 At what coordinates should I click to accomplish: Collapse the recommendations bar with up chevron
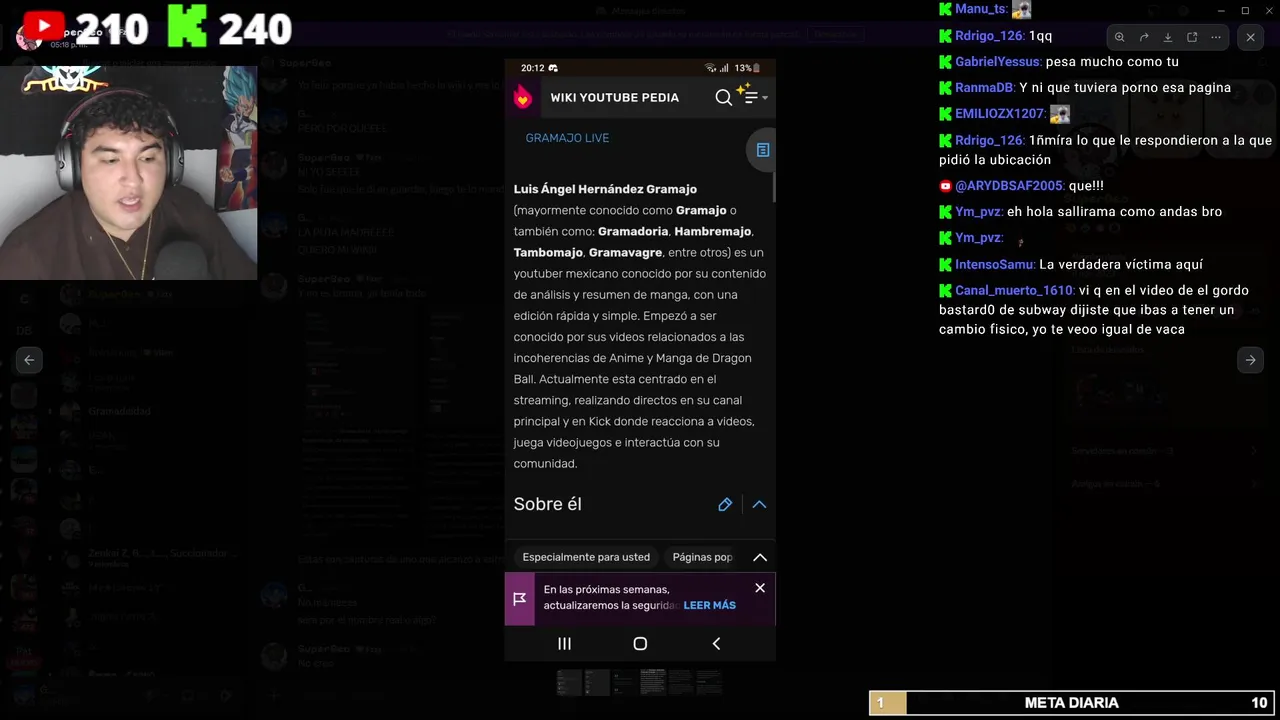(760, 557)
